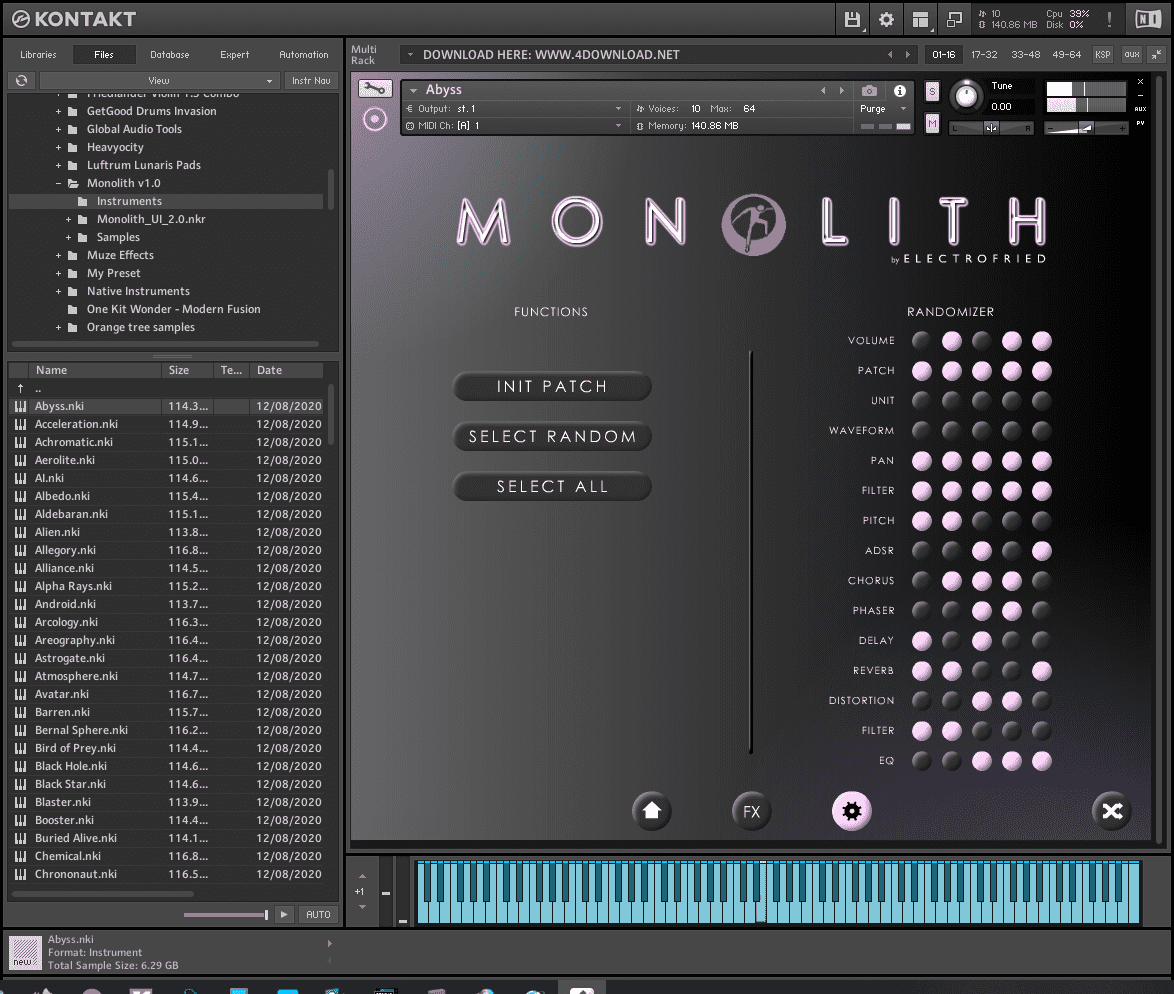This screenshot has width=1174, height=994.
Task: Adjust the Tune knob on the Abyss instrument
Action: click(965, 96)
